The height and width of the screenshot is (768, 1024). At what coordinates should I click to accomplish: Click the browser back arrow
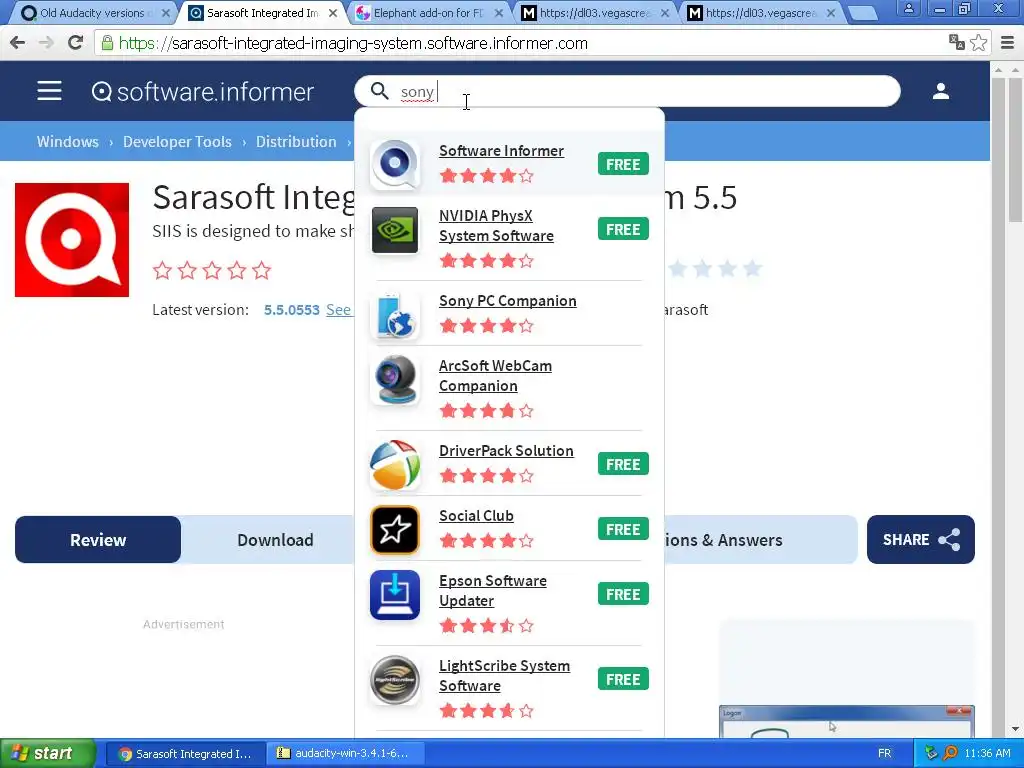click(18, 43)
